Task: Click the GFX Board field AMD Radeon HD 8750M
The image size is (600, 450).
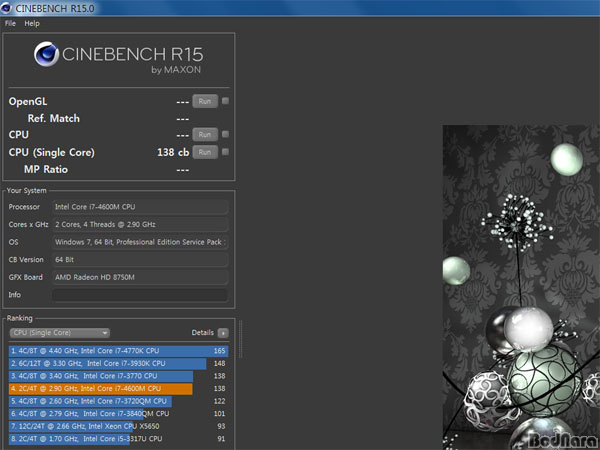Action: pyautogui.click(x=140, y=277)
